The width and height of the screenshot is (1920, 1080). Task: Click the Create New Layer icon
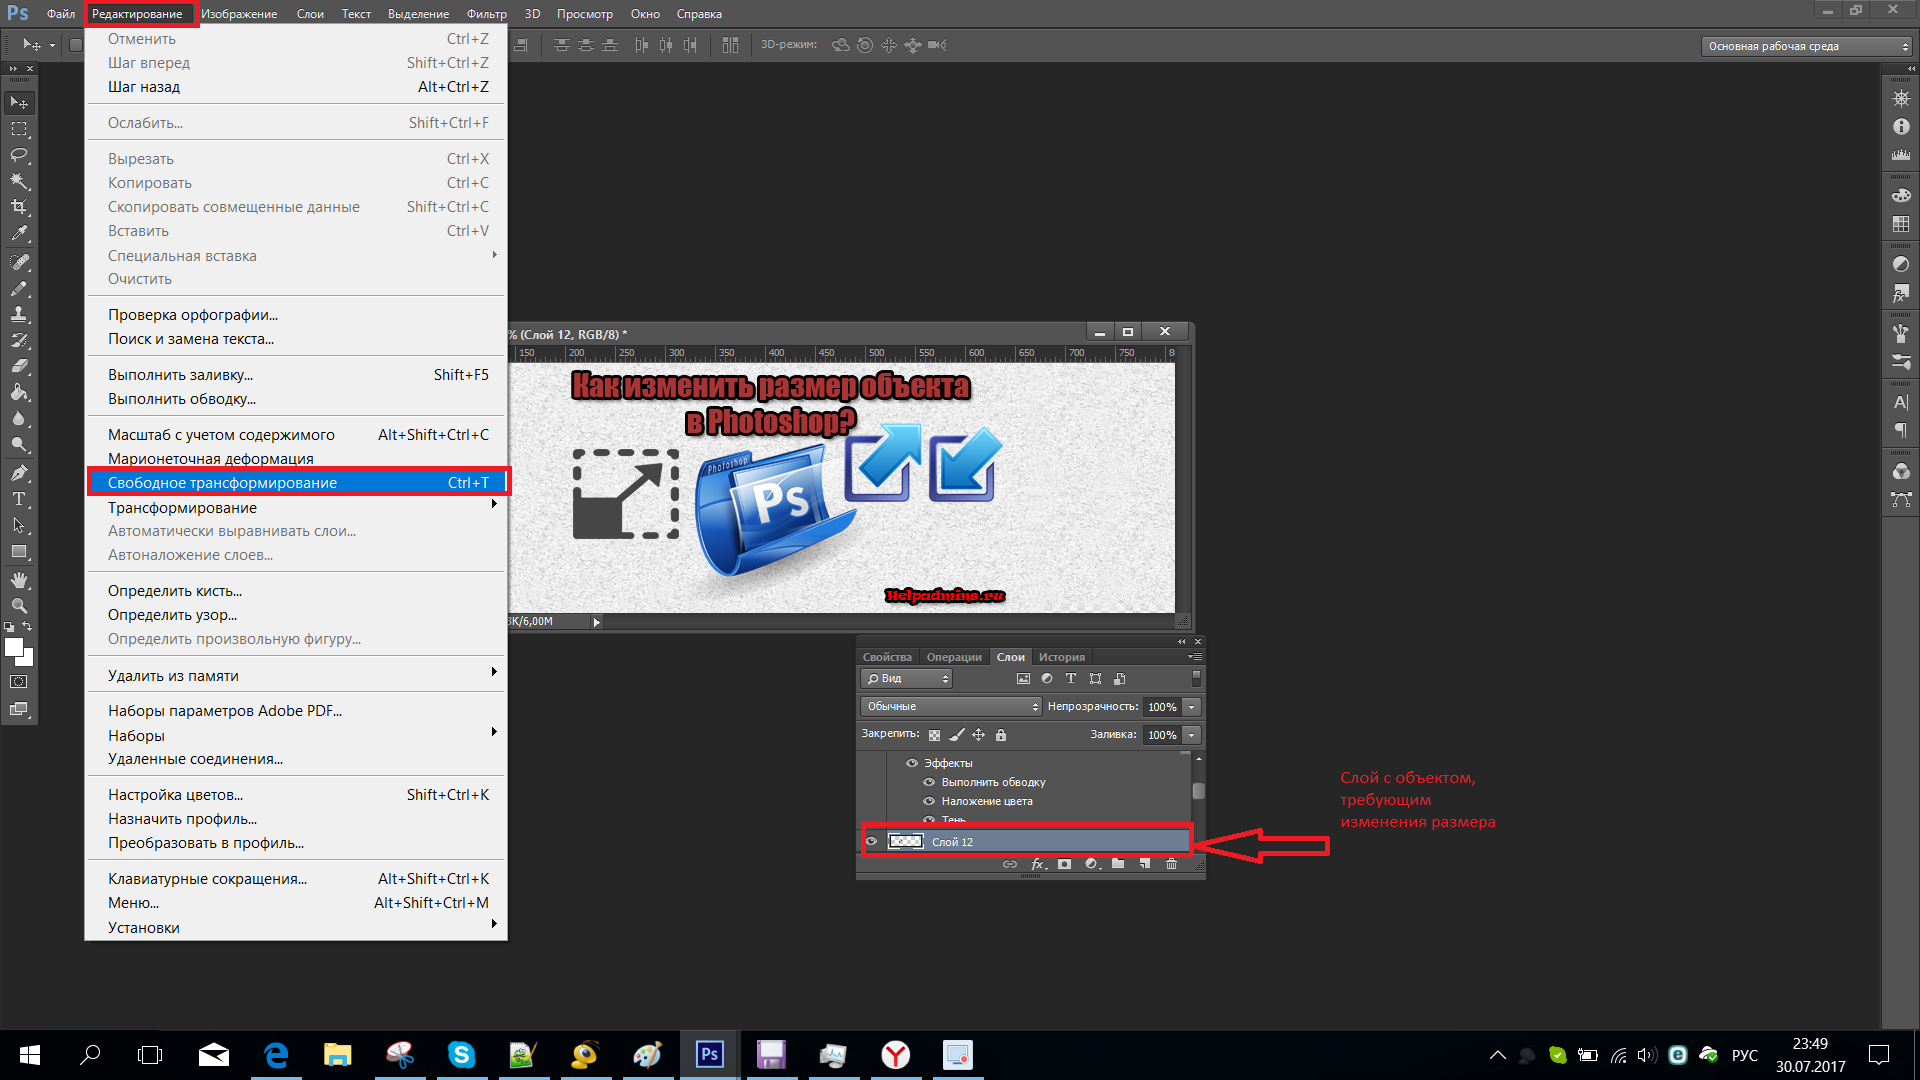(1143, 864)
